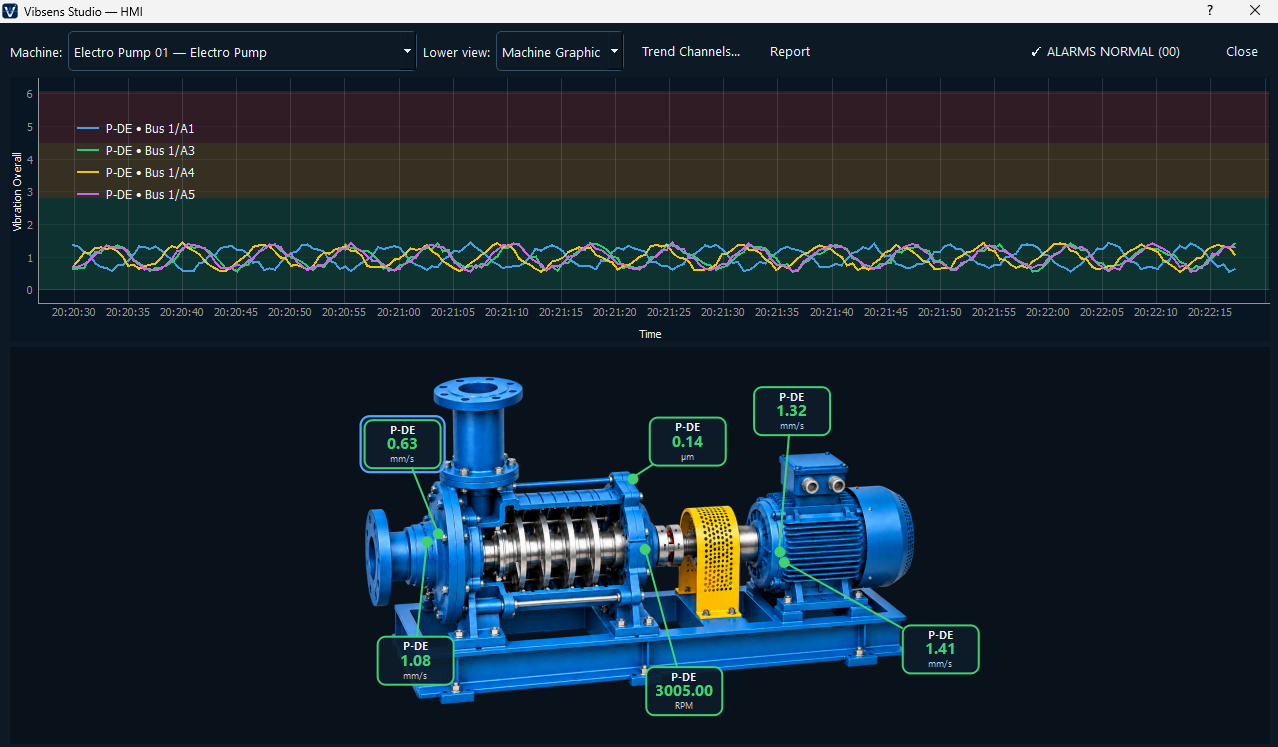Toggle the Bus 1/A5 legend entry
The width and height of the screenshot is (1278, 747).
pos(136,195)
